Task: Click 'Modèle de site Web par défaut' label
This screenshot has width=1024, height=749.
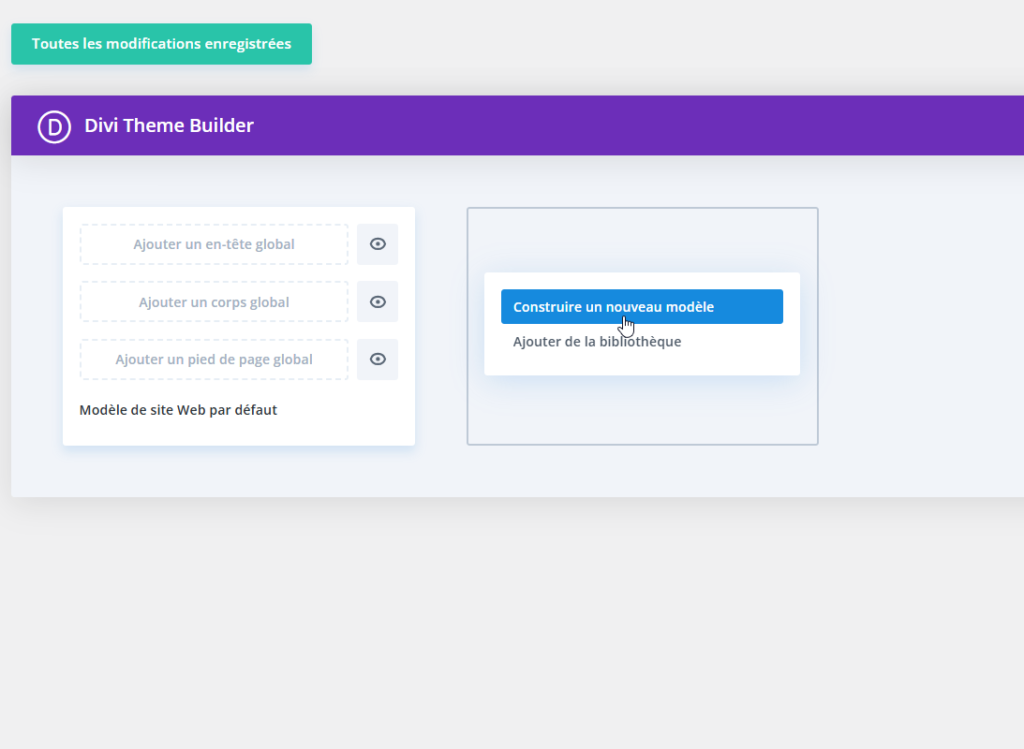Action: tap(178, 410)
